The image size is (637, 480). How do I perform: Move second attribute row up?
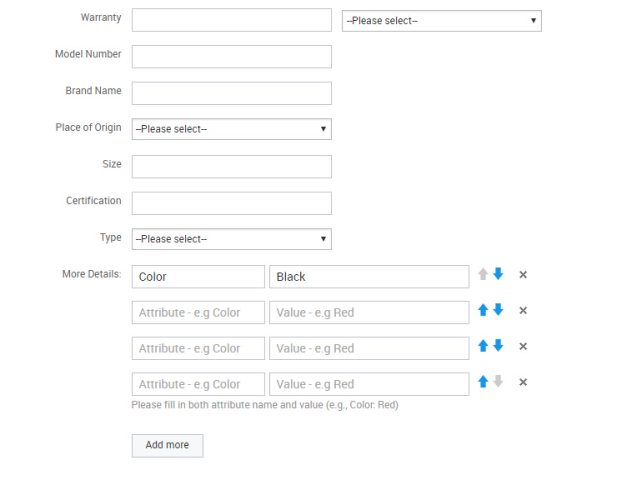pyautogui.click(x=483, y=310)
